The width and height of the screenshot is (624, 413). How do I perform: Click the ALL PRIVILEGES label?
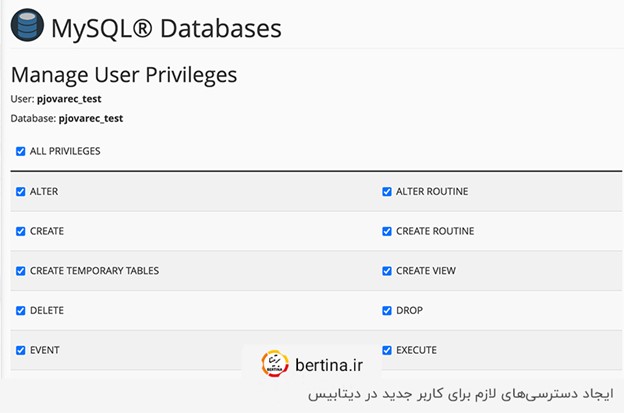click(65, 151)
